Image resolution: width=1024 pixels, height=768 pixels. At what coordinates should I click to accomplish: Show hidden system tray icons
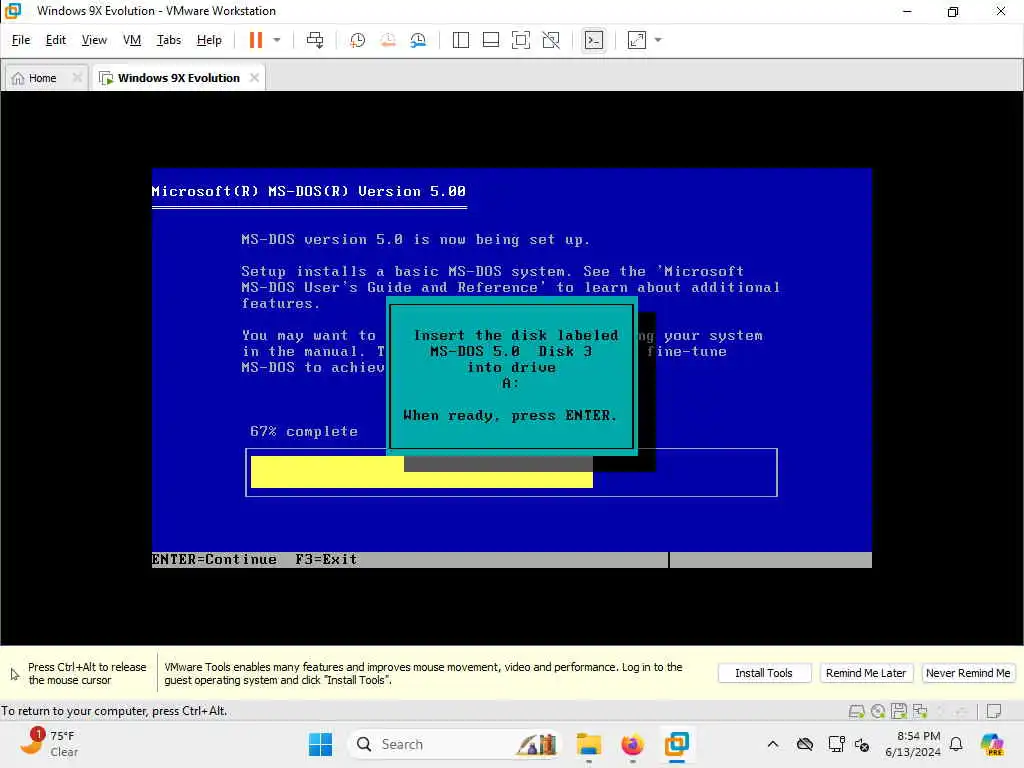click(x=773, y=744)
